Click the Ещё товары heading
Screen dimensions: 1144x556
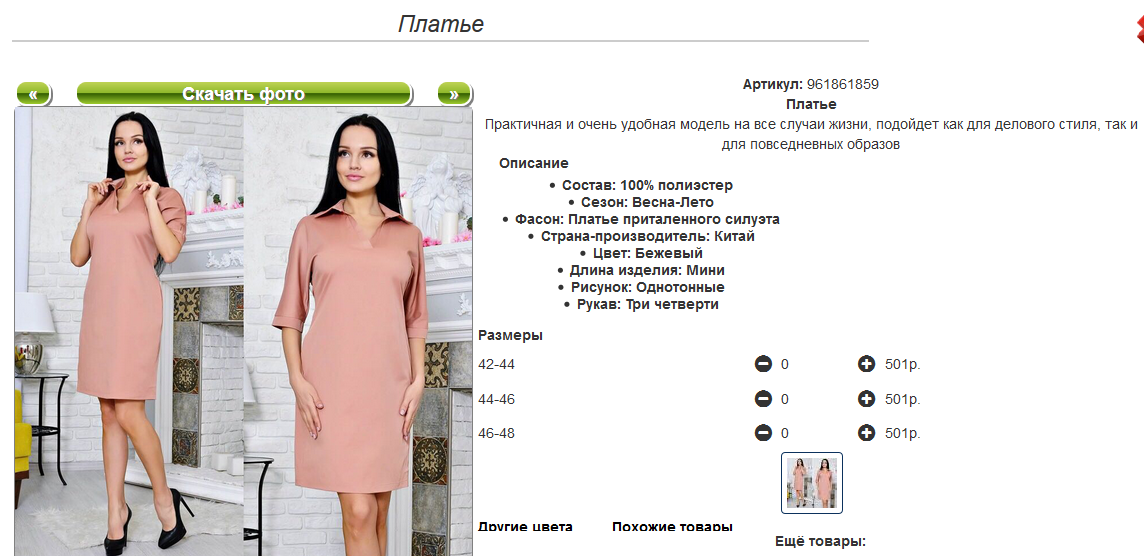pyautogui.click(x=820, y=542)
